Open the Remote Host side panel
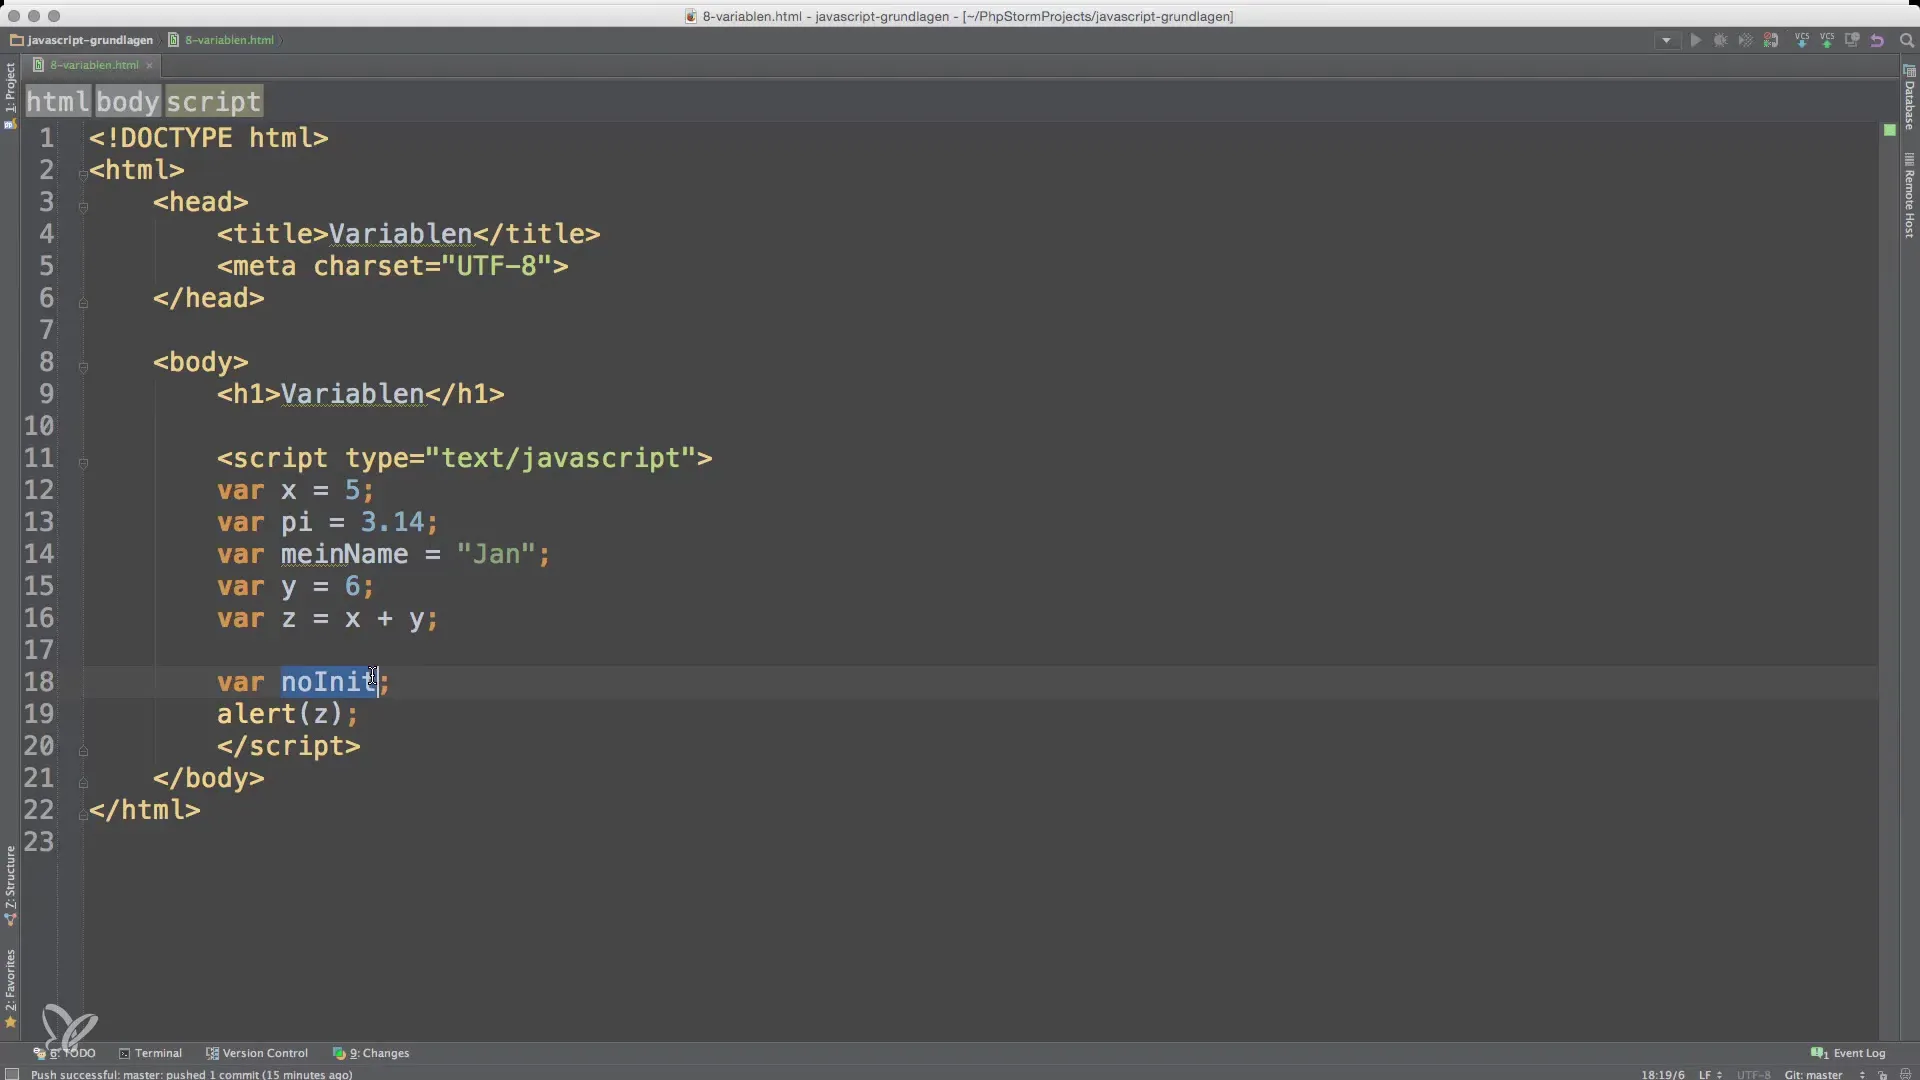This screenshot has height=1080, width=1920. 1909,196
